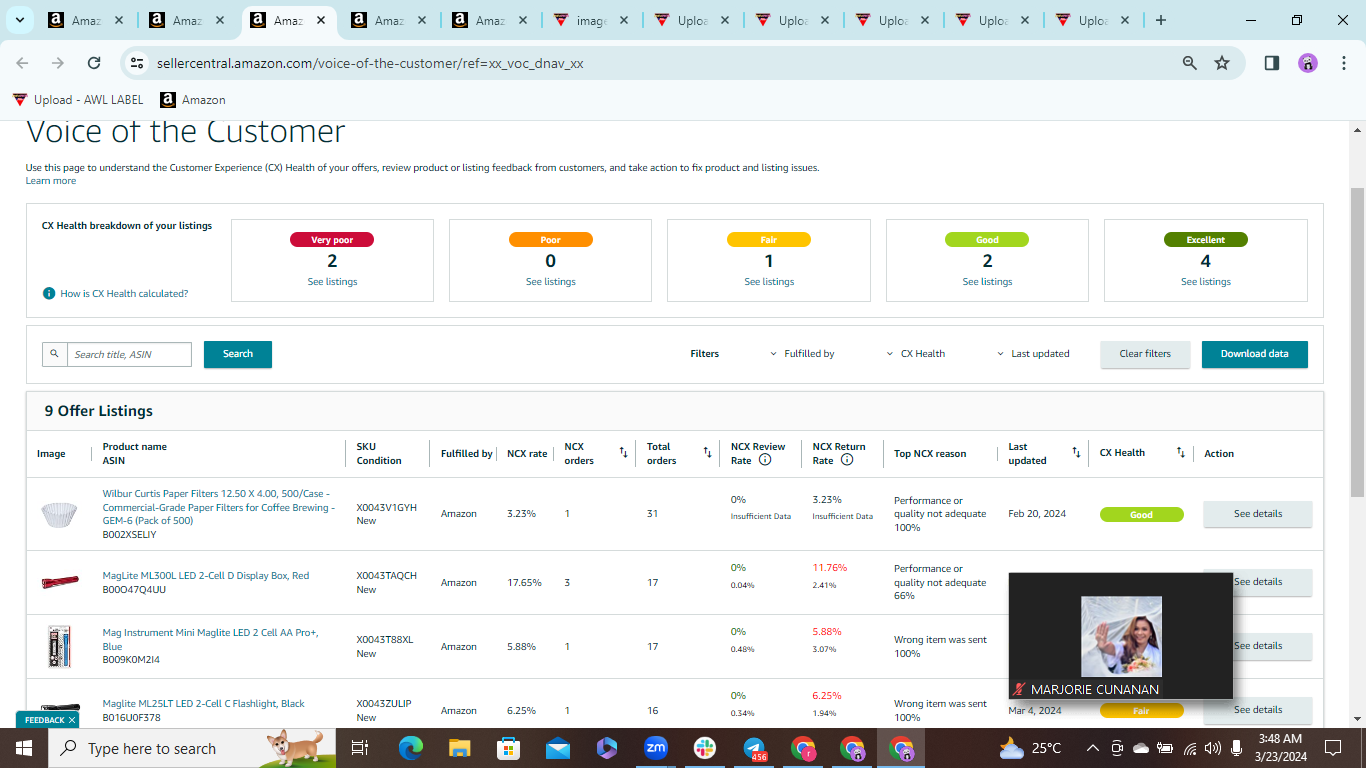Click the Search button

(238, 354)
